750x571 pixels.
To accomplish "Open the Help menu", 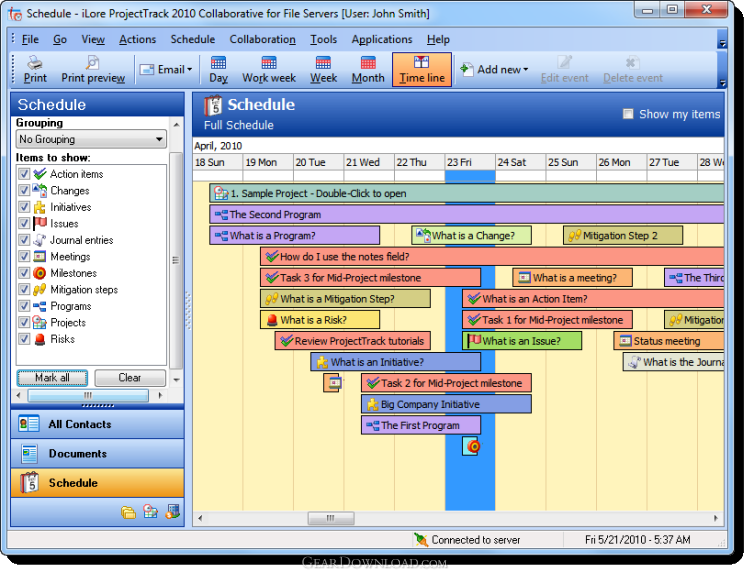I will click(x=438, y=39).
